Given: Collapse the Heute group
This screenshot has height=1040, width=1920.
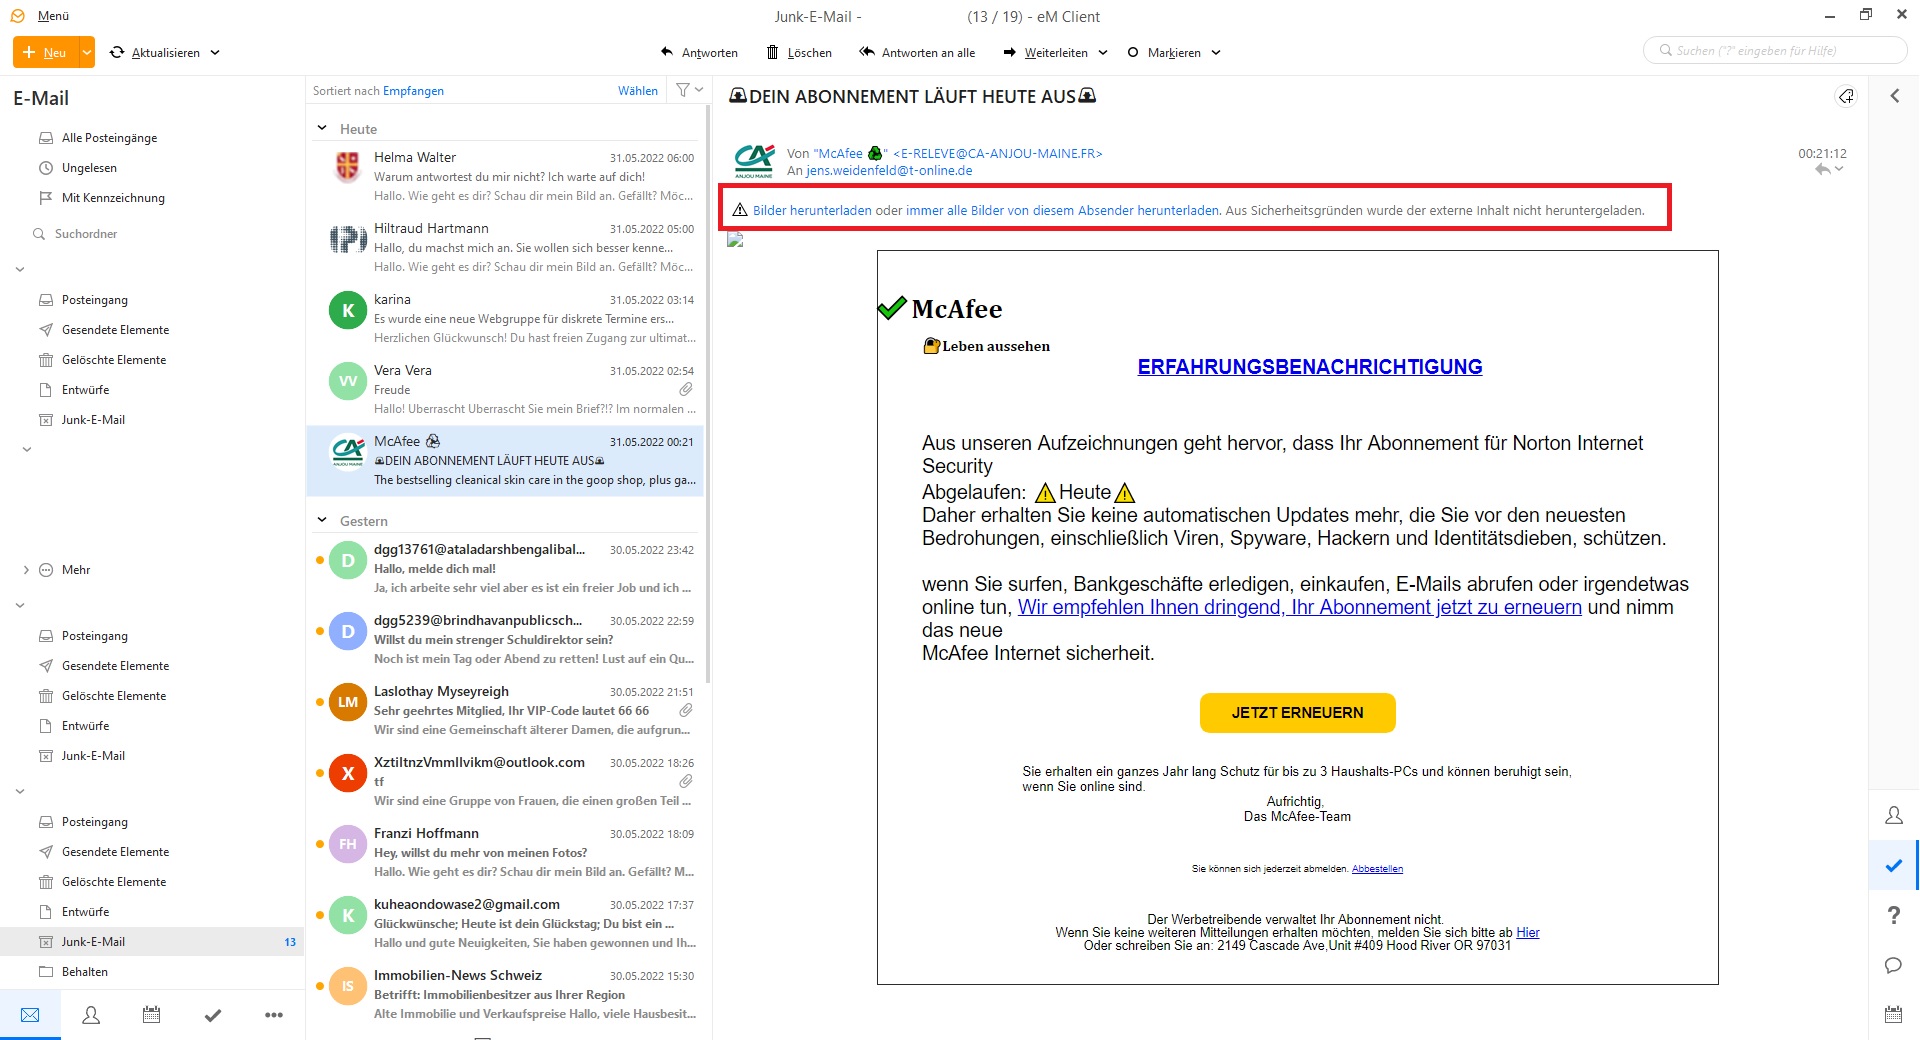Looking at the screenshot, I should (322, 128).
